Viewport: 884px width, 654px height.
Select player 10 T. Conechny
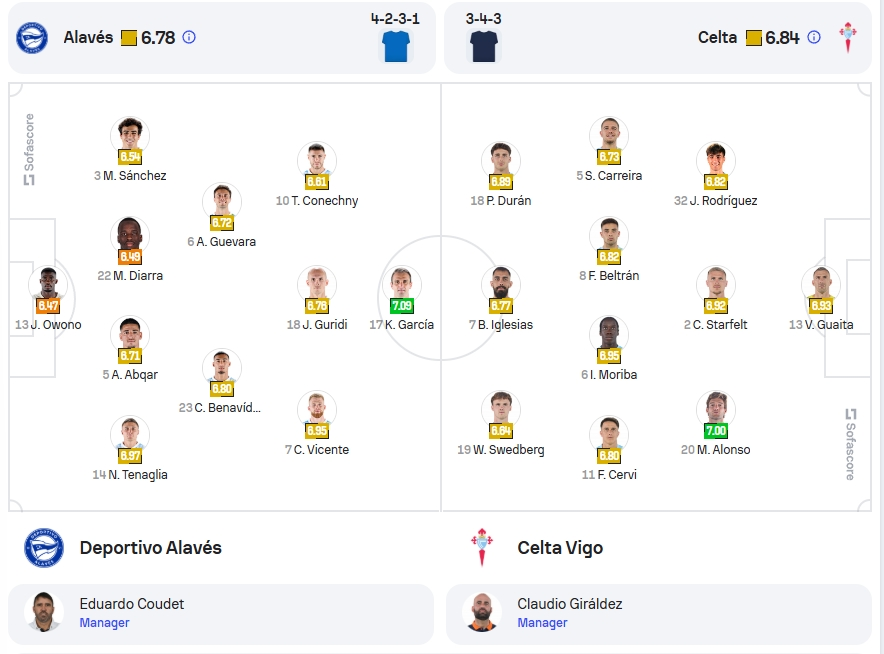pyautogui.click(x=317, y=175)
